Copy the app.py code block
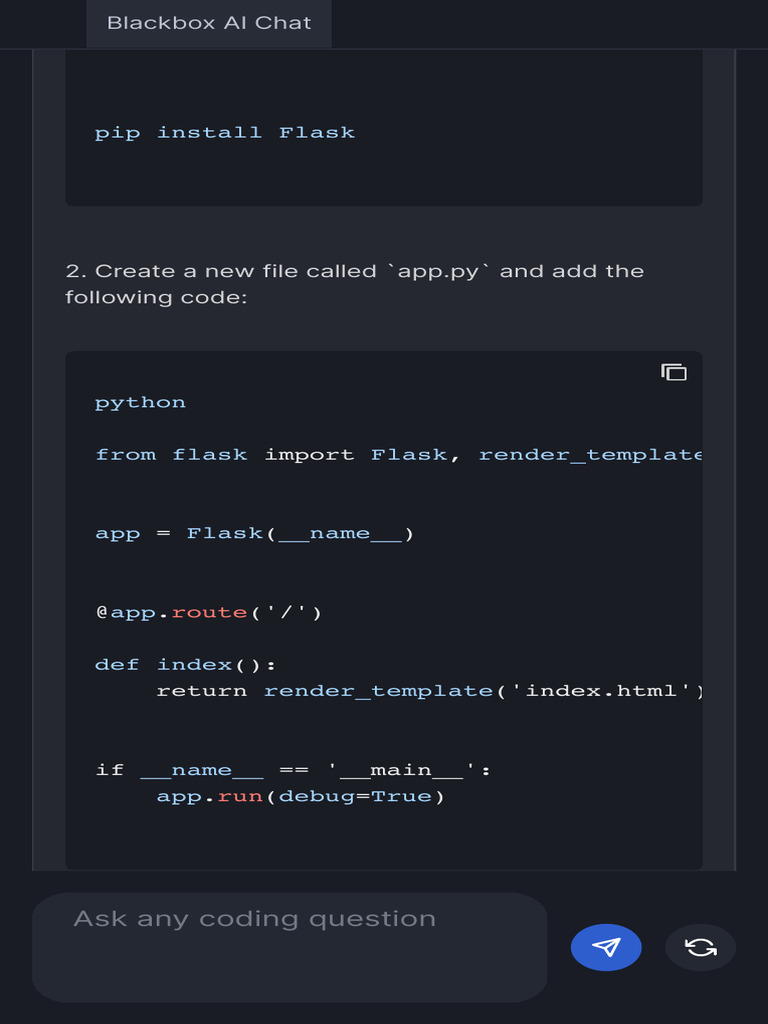Screen dimensions: 768x1024 pyautogui.click(x=674, y=372)
